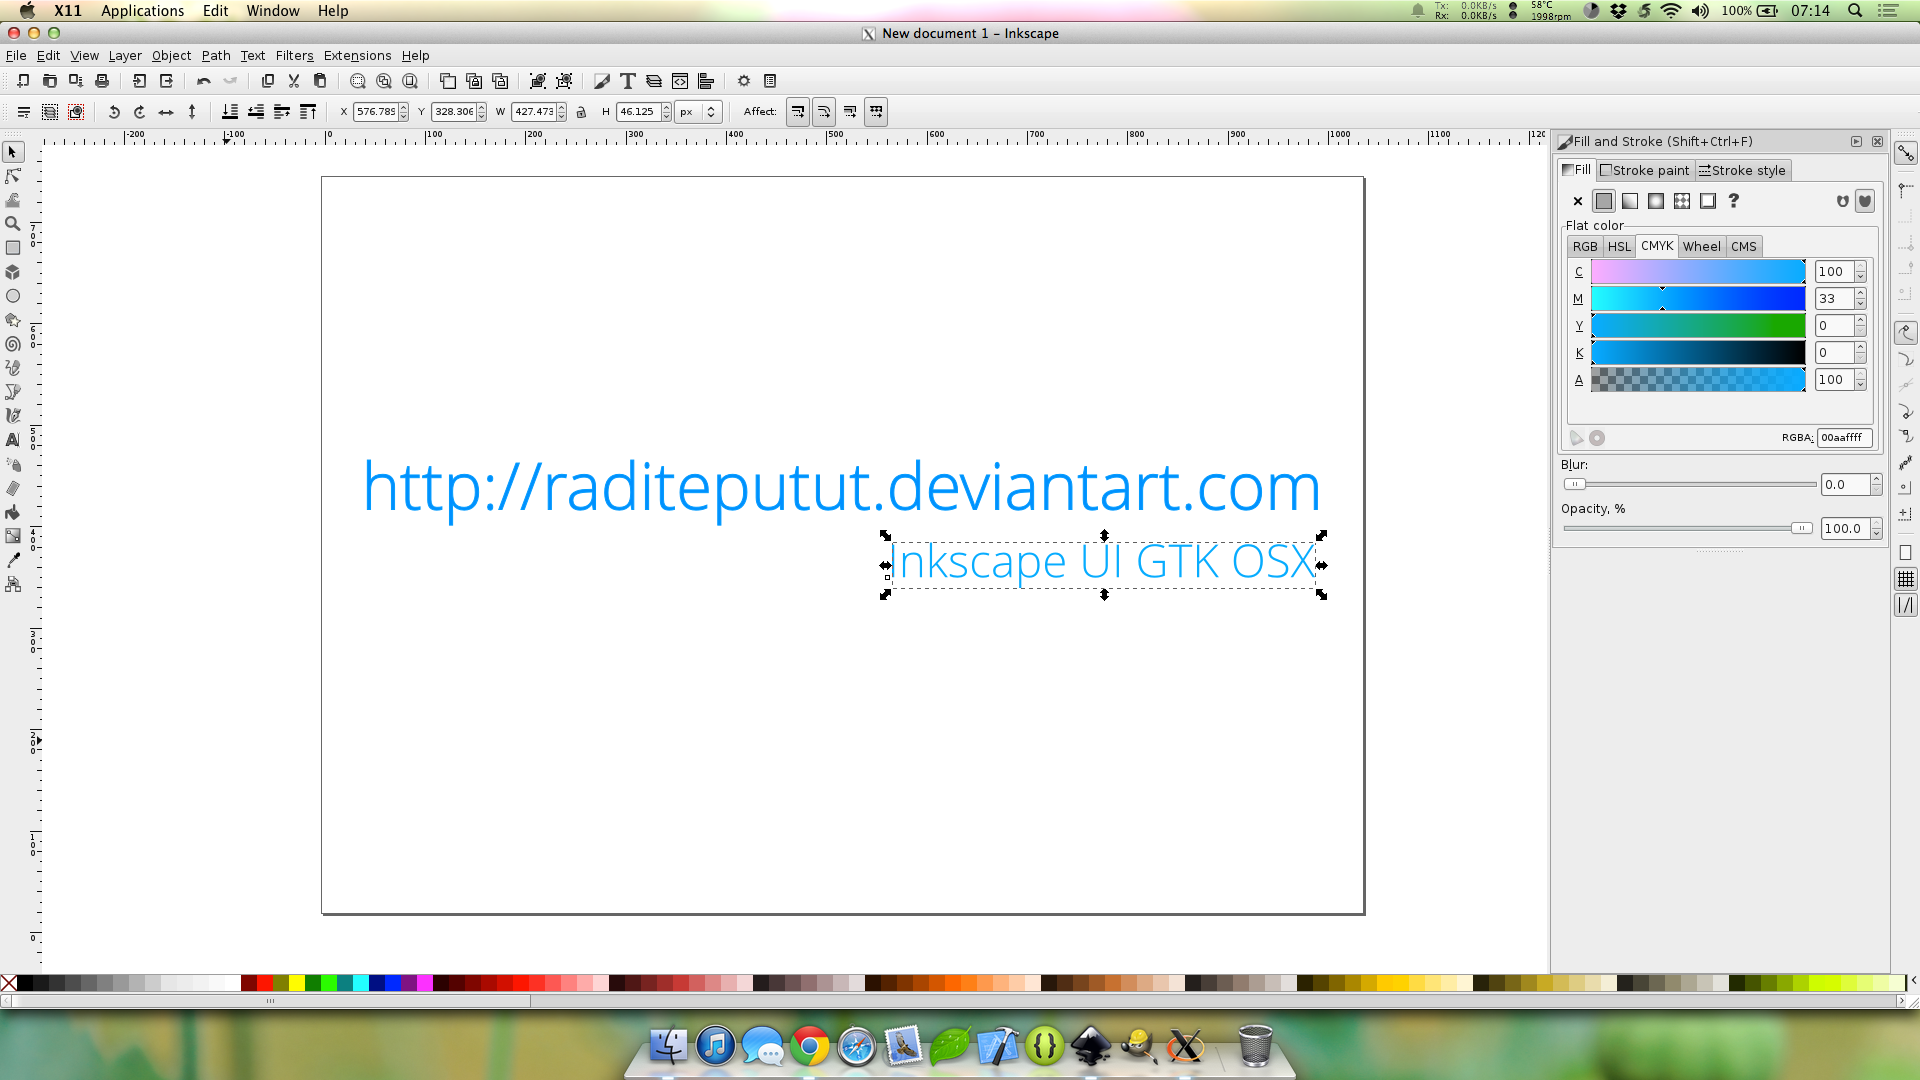1920x1080 pixels.
Task: Open the Object menu
Action: tap(171, 56)
